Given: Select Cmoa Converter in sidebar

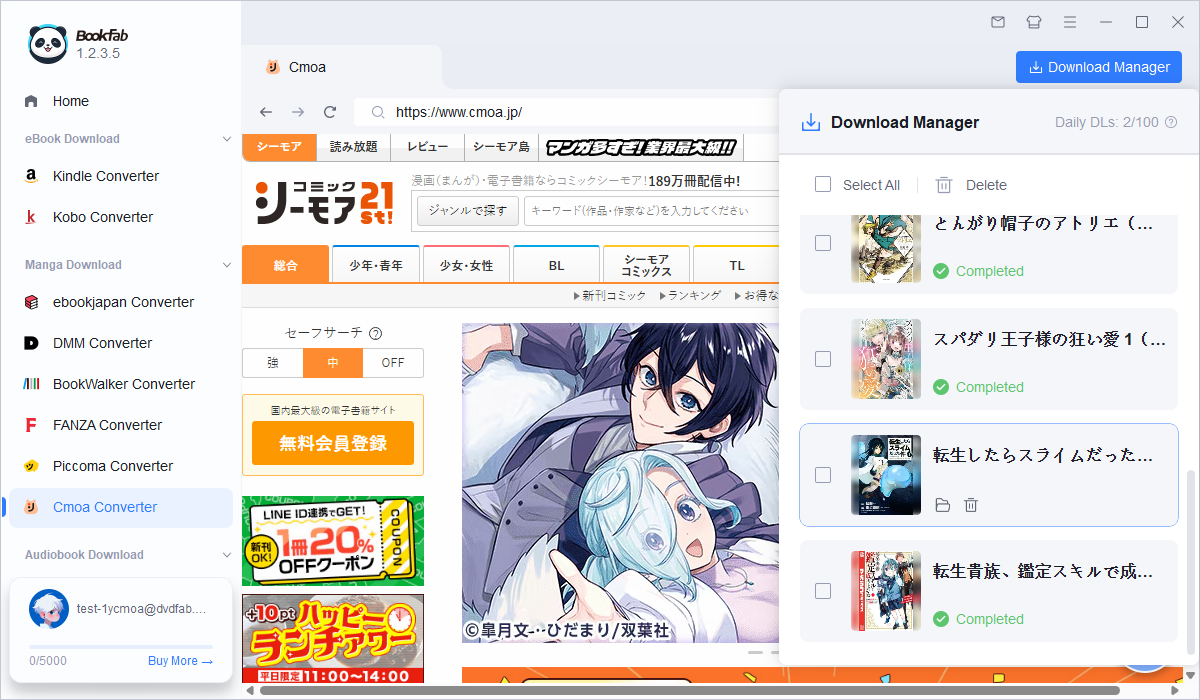Looking at the screenshot, I should pyautogui.click(x=121, y=507).
